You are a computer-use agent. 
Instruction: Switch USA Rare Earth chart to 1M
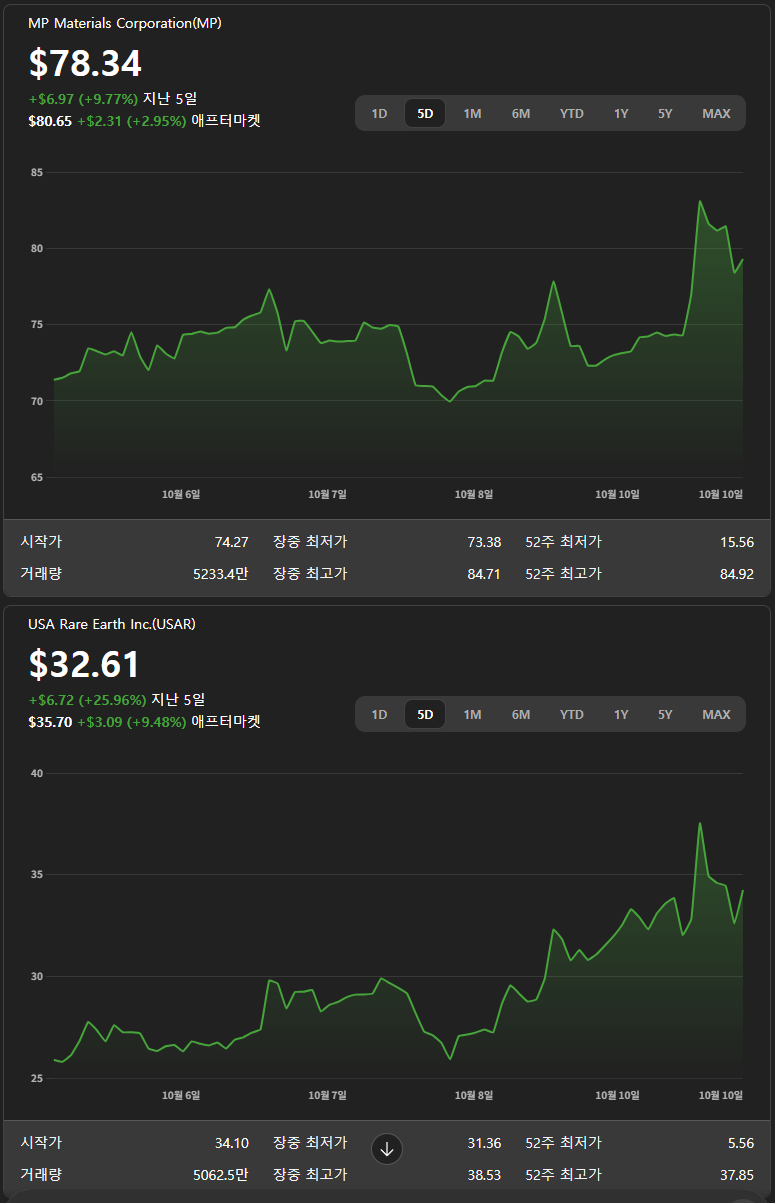coord(472,714)
